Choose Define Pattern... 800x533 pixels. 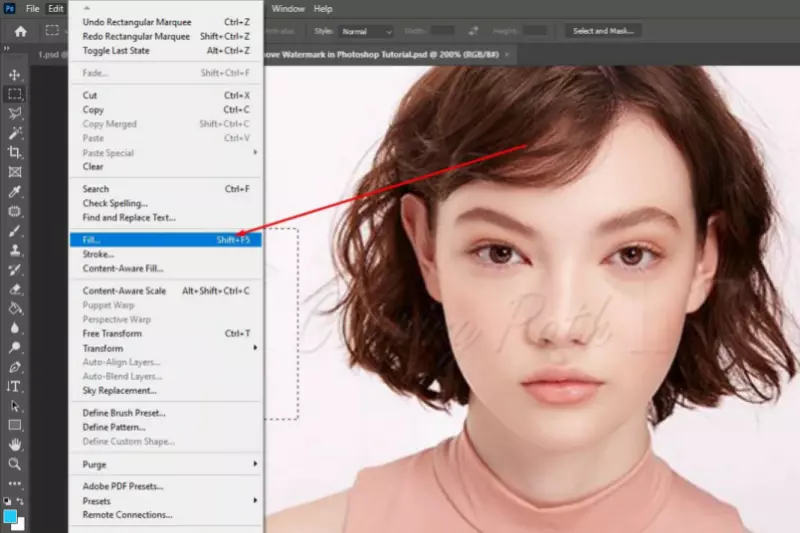click(165, 427)
